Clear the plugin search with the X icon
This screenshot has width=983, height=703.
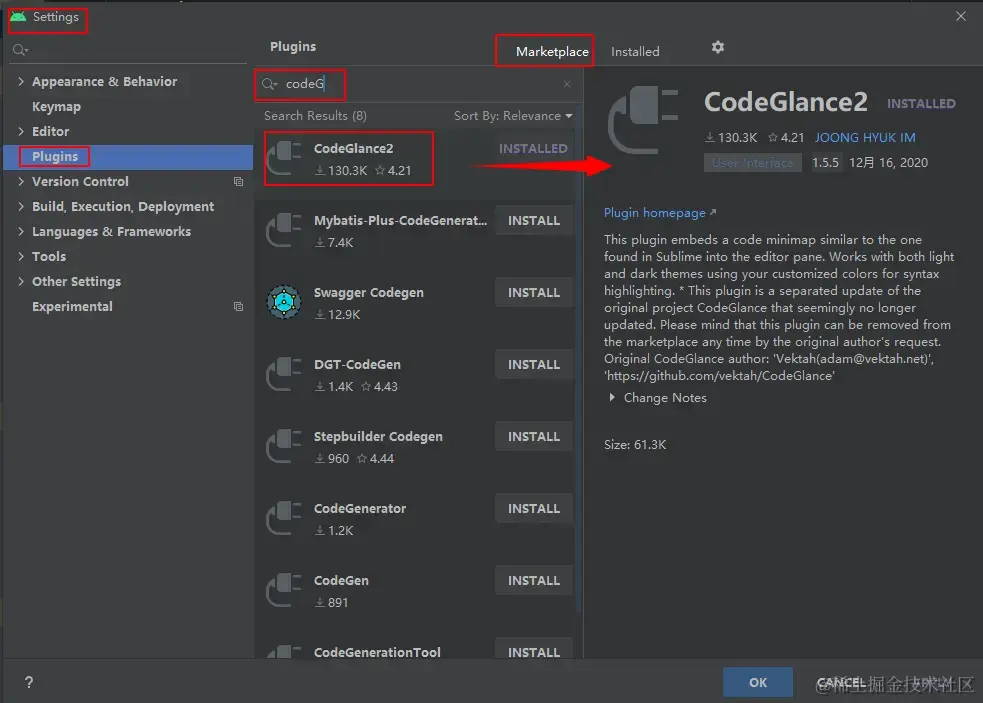[567, 84]
